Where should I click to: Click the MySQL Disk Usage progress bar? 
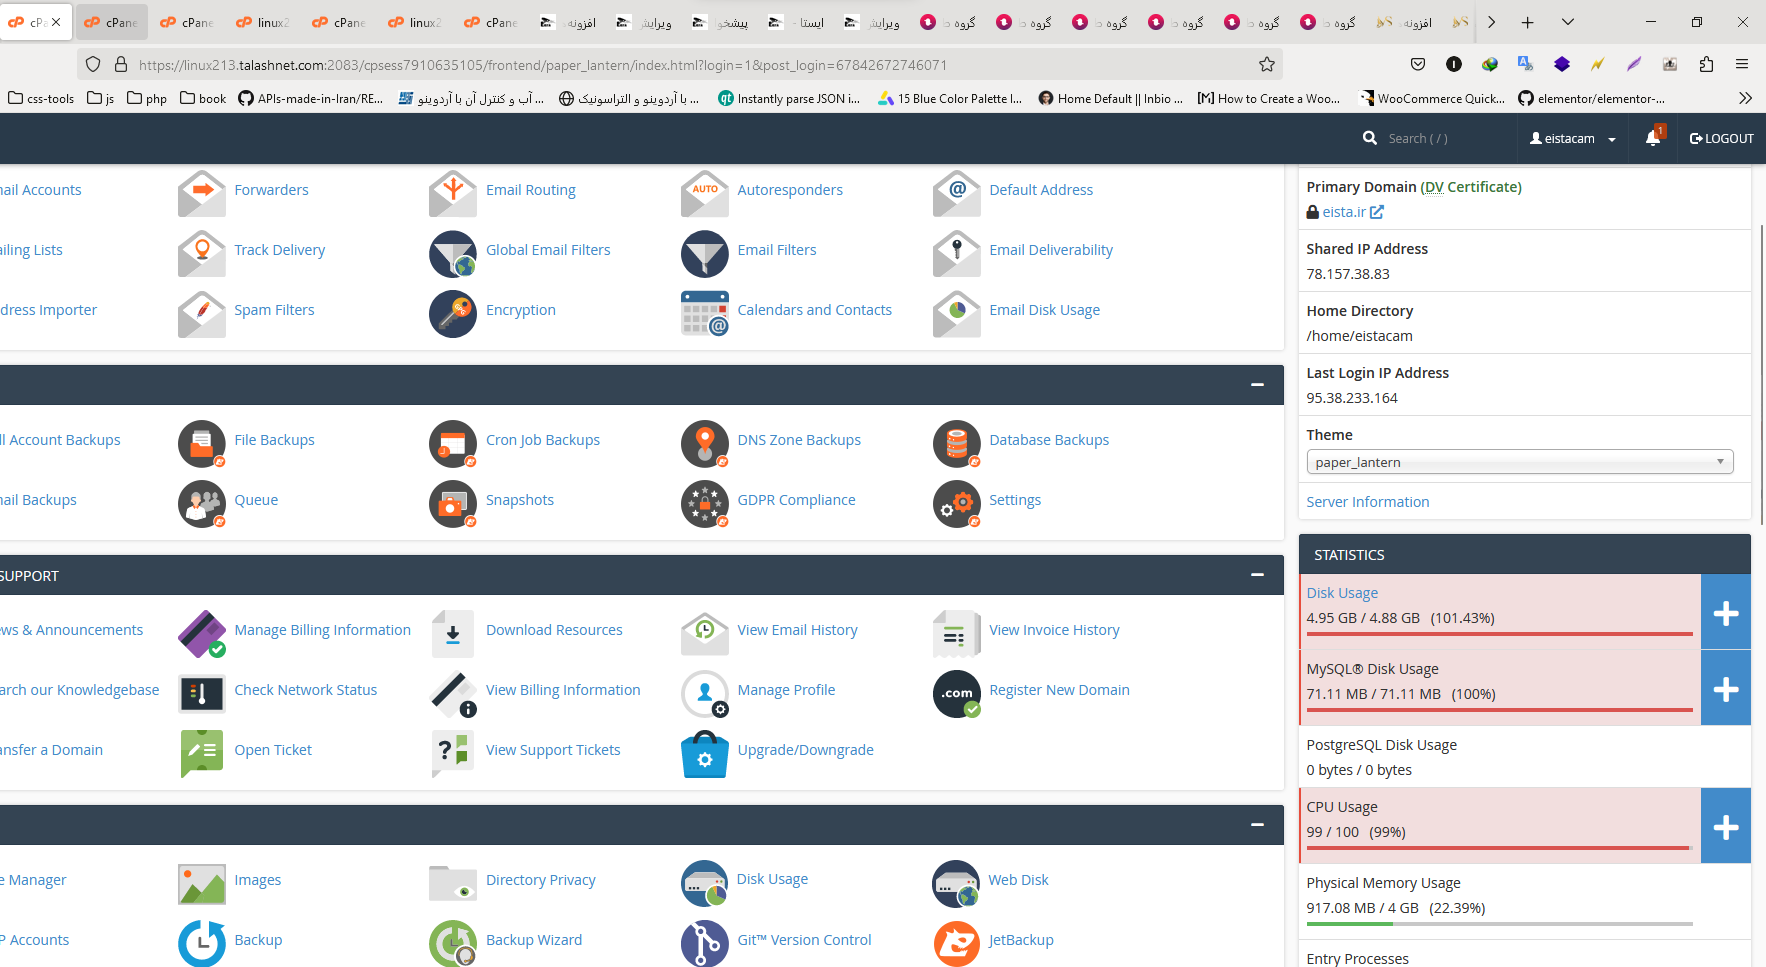pos(1499,710)
